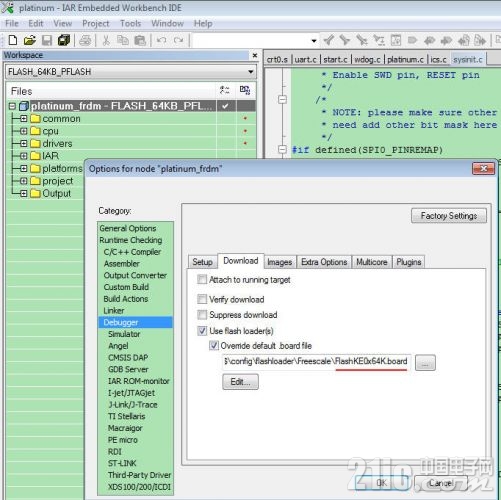Select PE micro category
This screenshot has width=501, height=500.
[x=123, y=440]
